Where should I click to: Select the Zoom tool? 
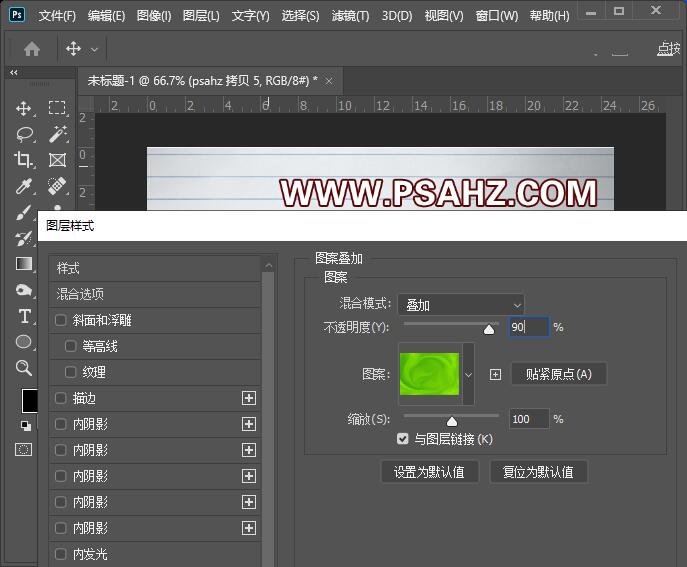point(24,368)
